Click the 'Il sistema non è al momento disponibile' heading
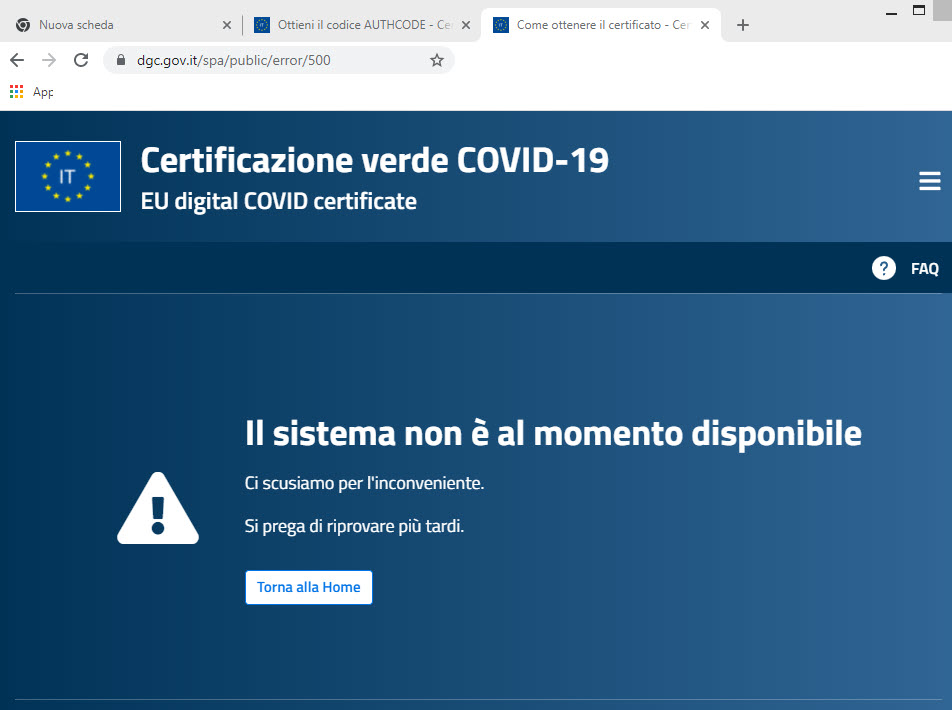The width and height of the screenshot is (952, 710). point(553,434)
